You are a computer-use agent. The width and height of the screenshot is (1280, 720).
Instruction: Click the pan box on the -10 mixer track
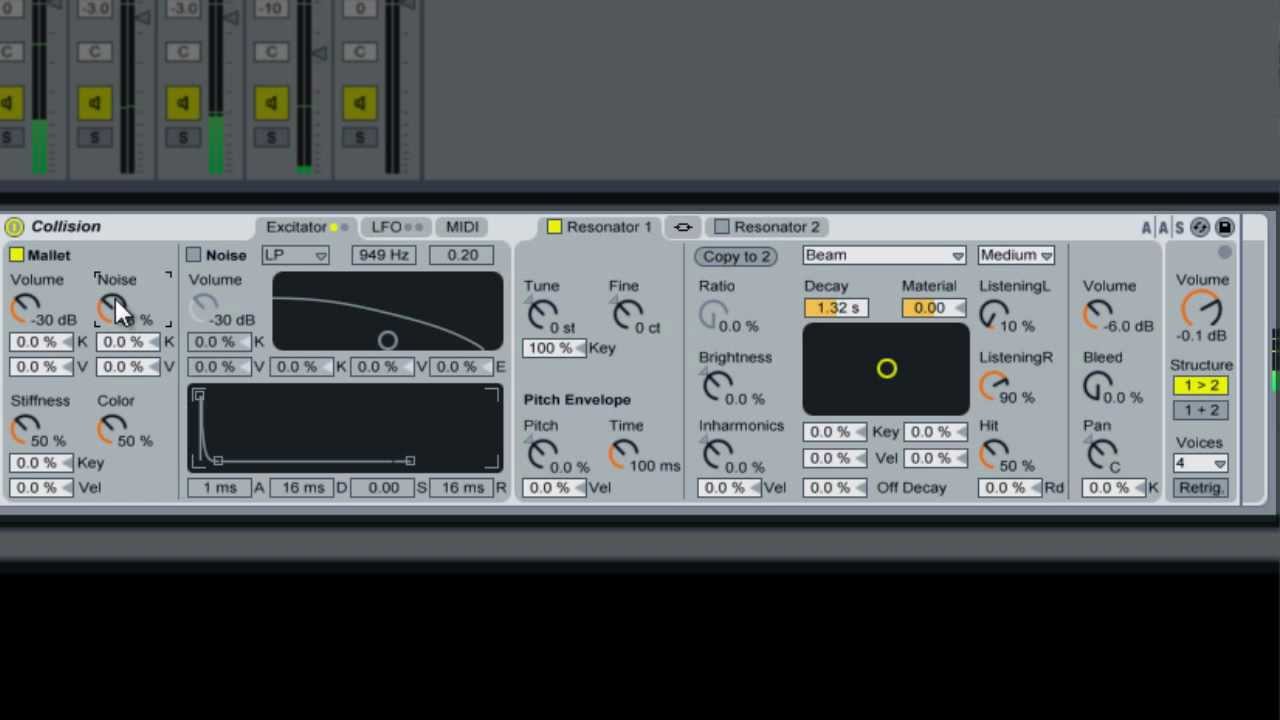tap(271, 51)
